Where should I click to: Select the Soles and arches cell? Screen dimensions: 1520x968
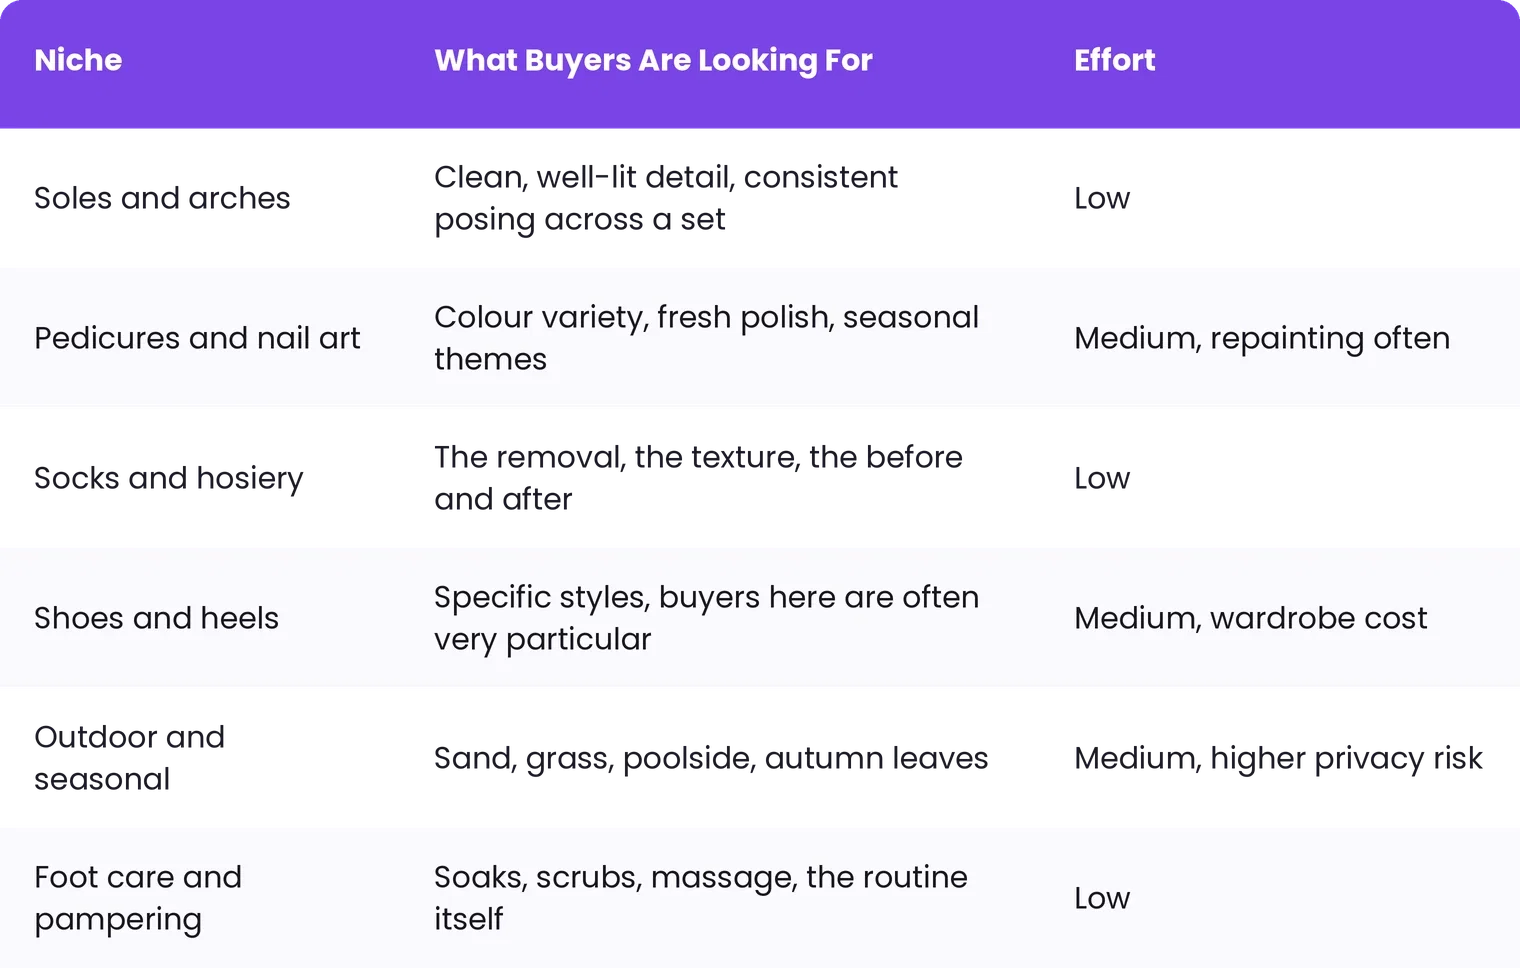pos(162,198)
